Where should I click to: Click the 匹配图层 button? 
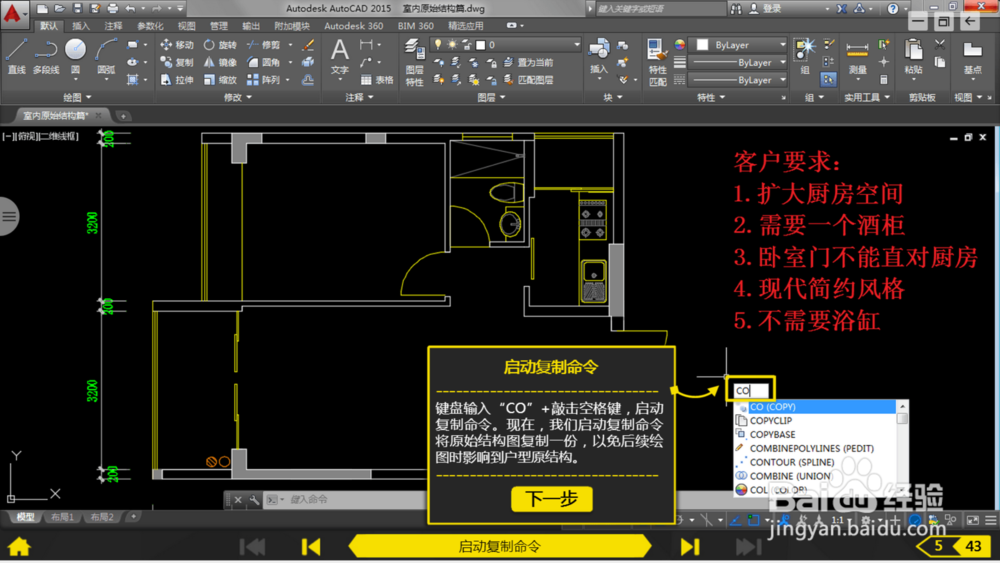click(x=529, y=80)
